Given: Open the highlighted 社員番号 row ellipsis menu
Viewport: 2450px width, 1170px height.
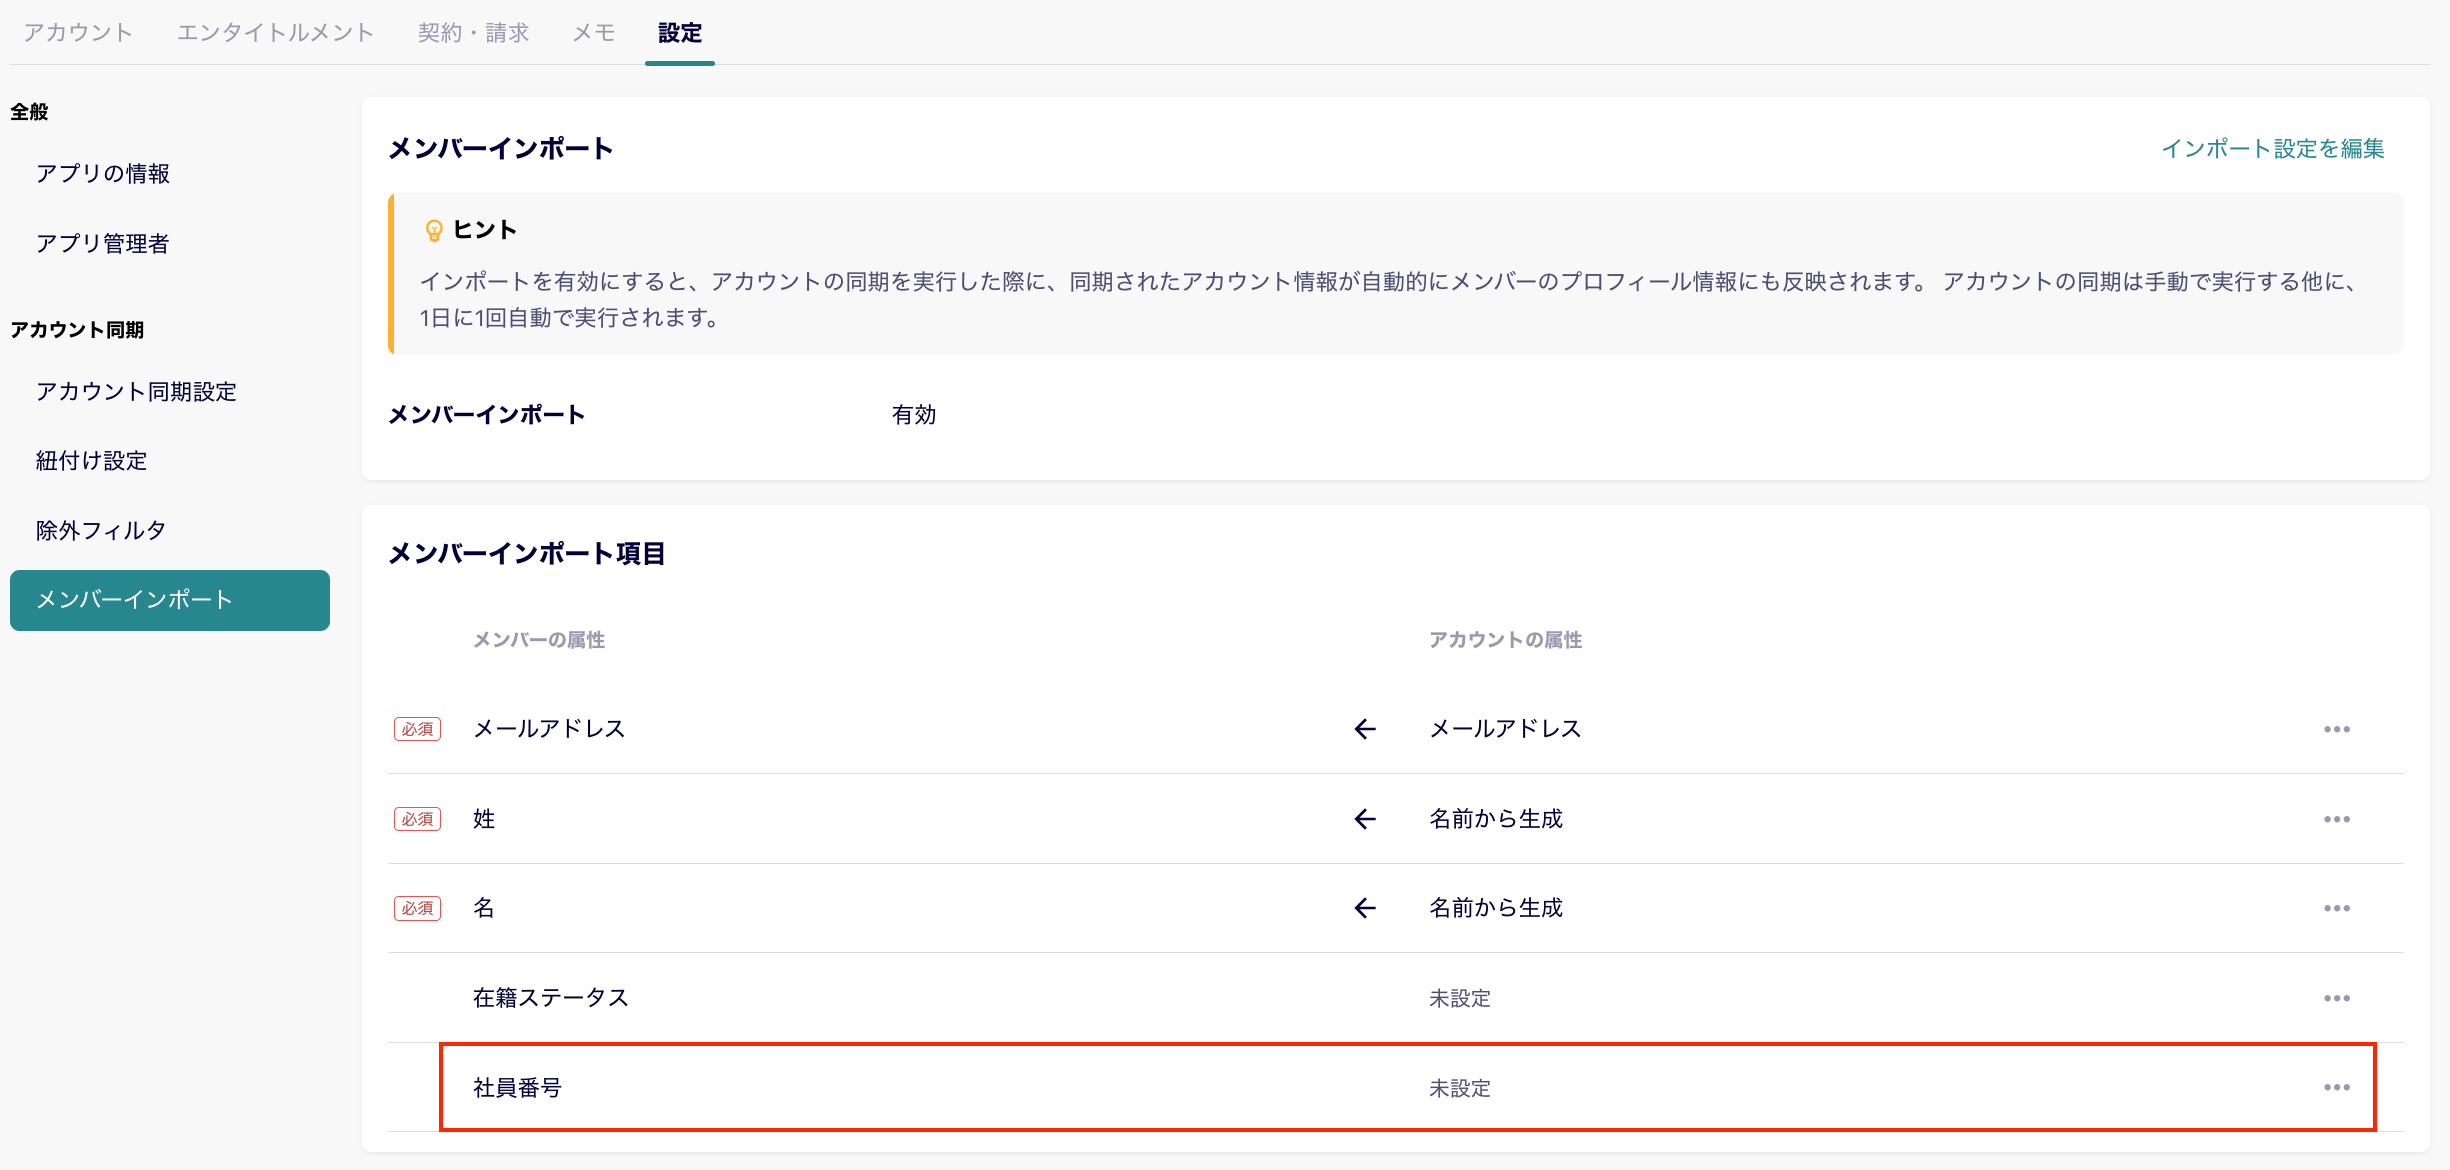Looking at the screenshot, I should pyautogui.click(x=2337, y=1087).
